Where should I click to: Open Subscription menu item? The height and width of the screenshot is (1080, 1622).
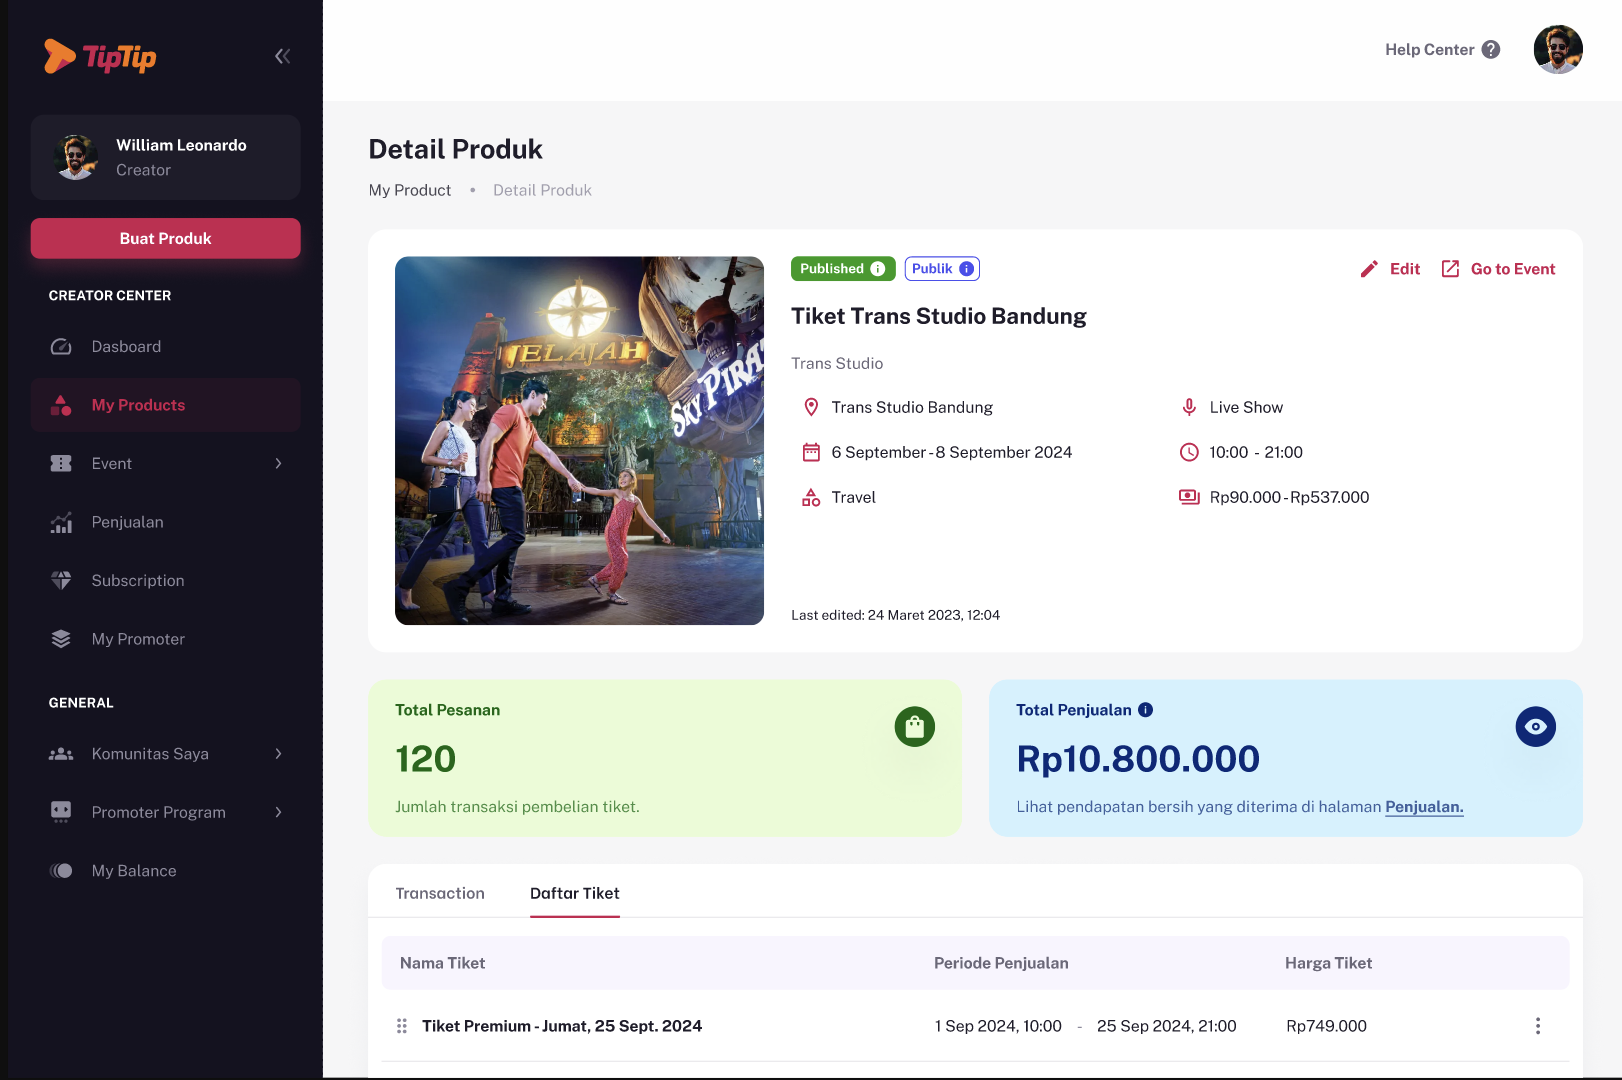click(166, 580)
